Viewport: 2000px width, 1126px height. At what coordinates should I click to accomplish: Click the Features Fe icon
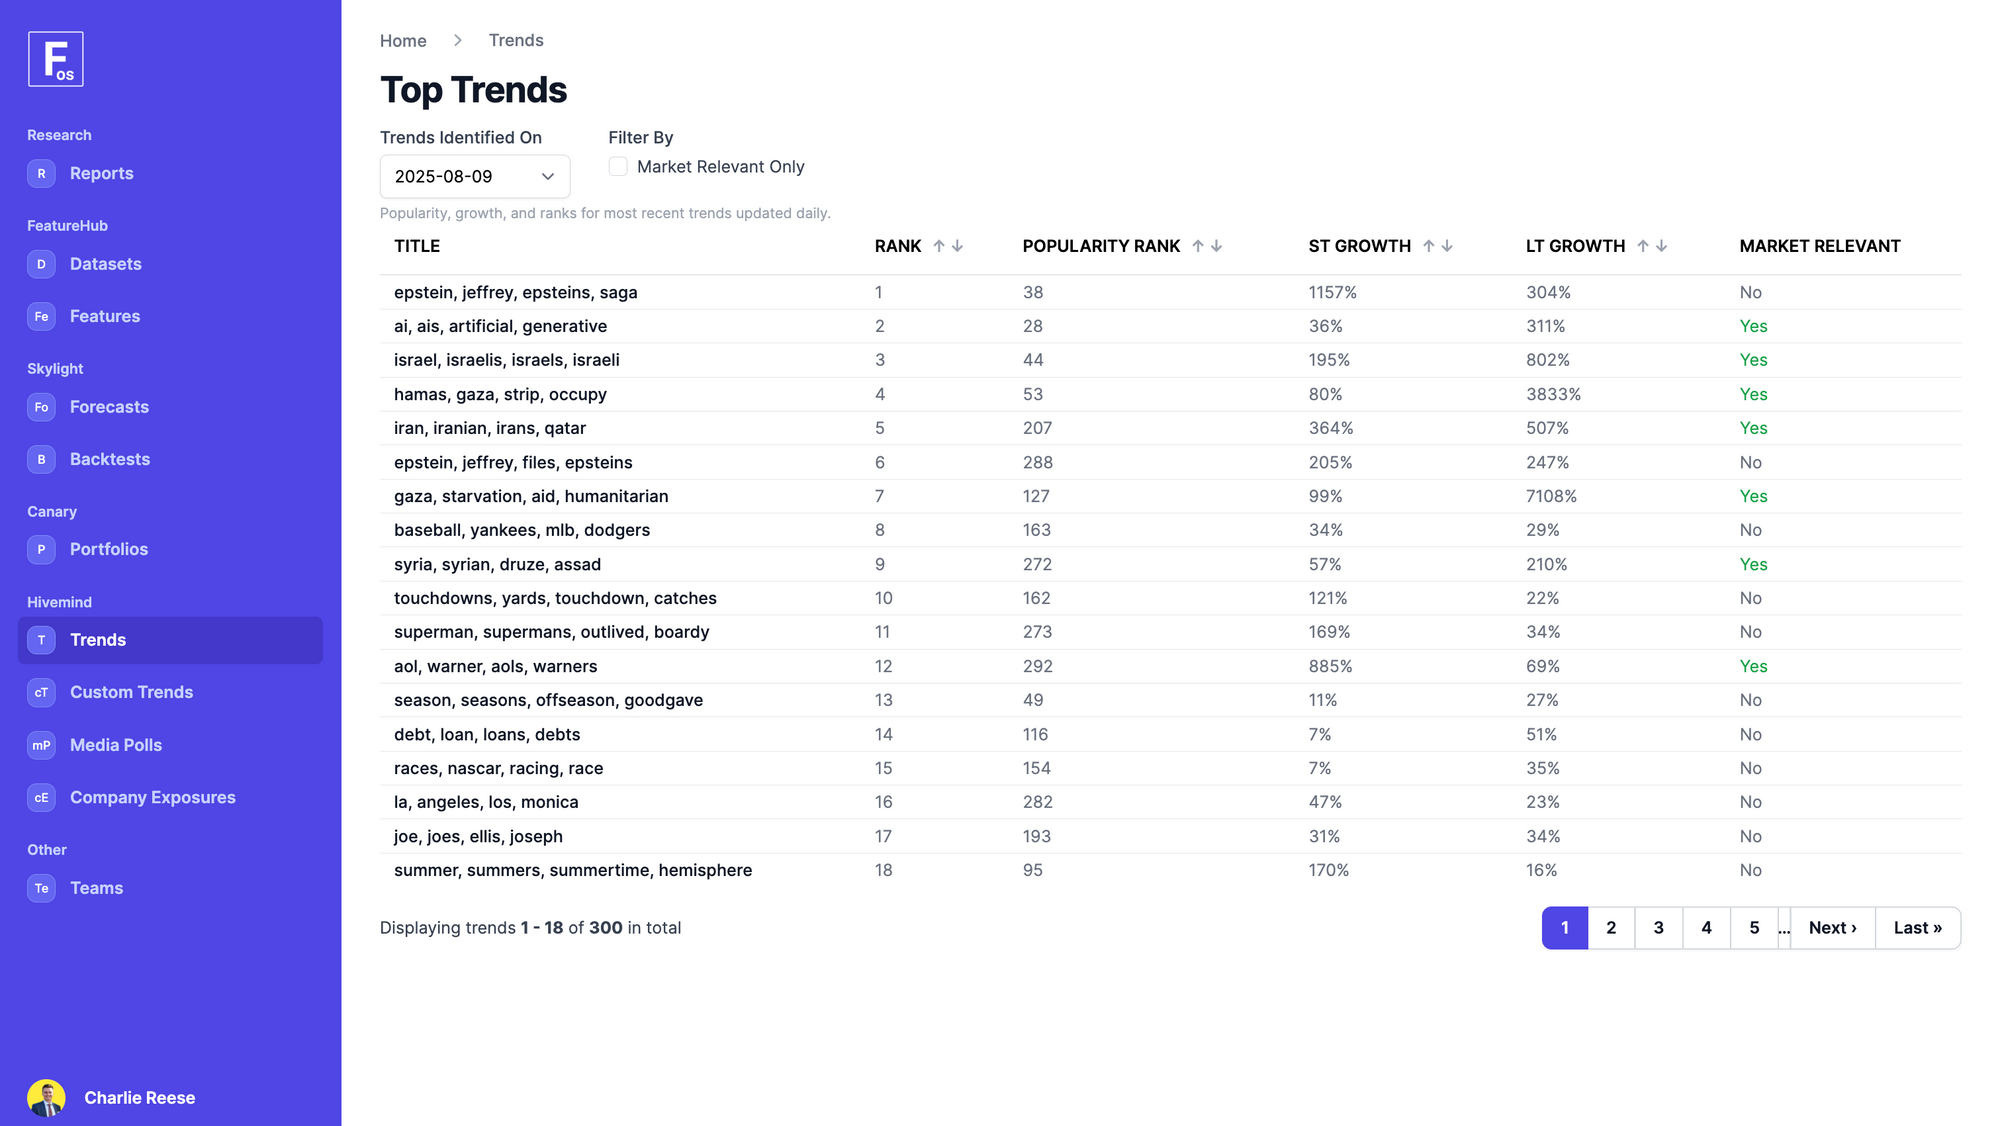(x=41, y=316)
